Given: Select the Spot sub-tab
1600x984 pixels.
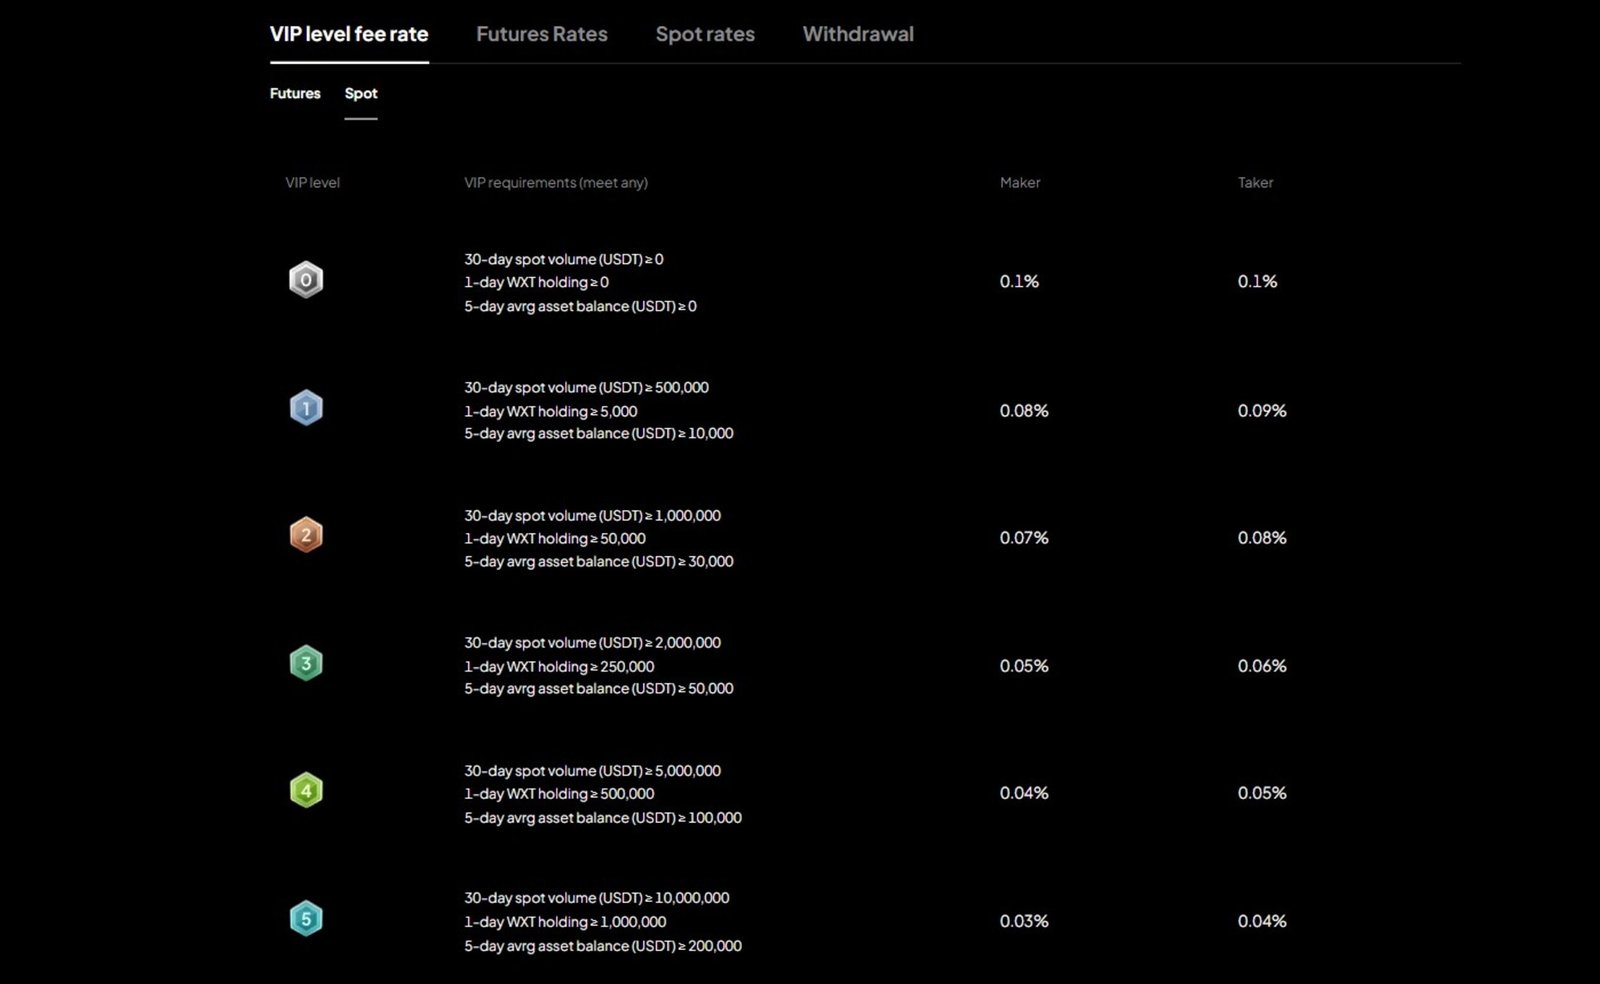Looking at the screenshot, I should 361,93.
